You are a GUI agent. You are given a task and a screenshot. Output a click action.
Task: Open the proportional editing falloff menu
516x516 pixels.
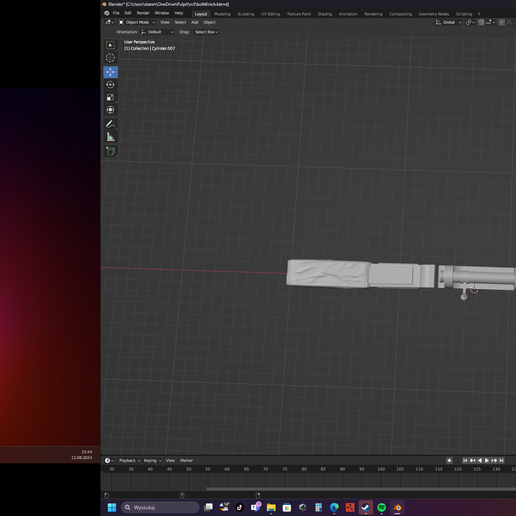[x=510, y=22]
